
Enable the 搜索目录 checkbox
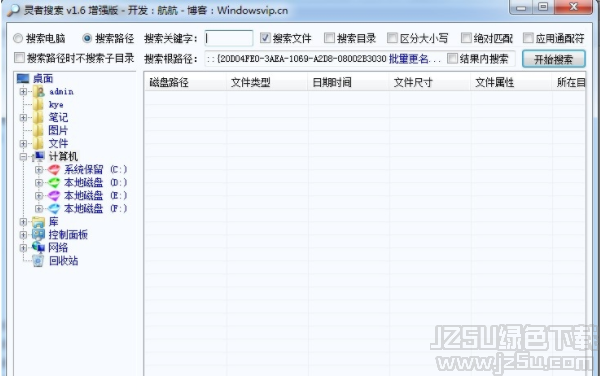pos(329,38)
